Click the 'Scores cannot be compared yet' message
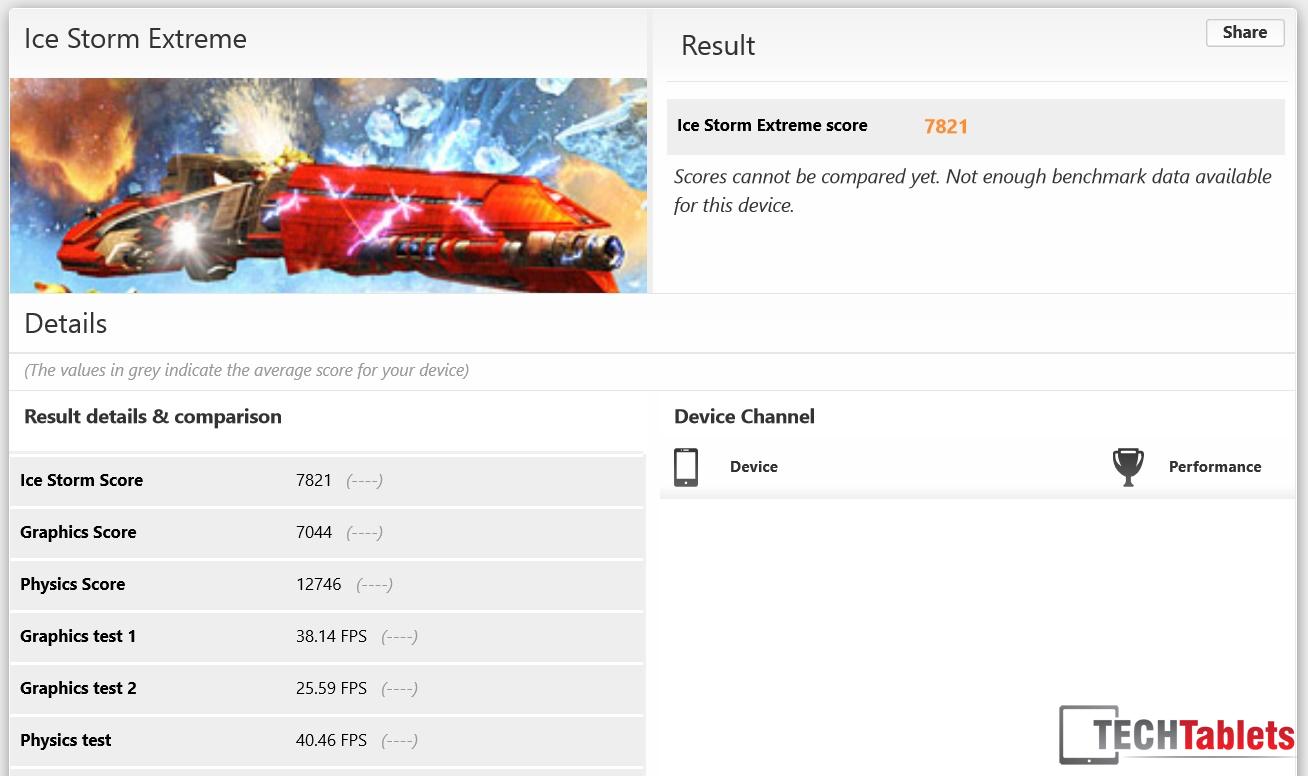Image resolution: width=1308 pixels, height=776 pixels. point(973,191)
